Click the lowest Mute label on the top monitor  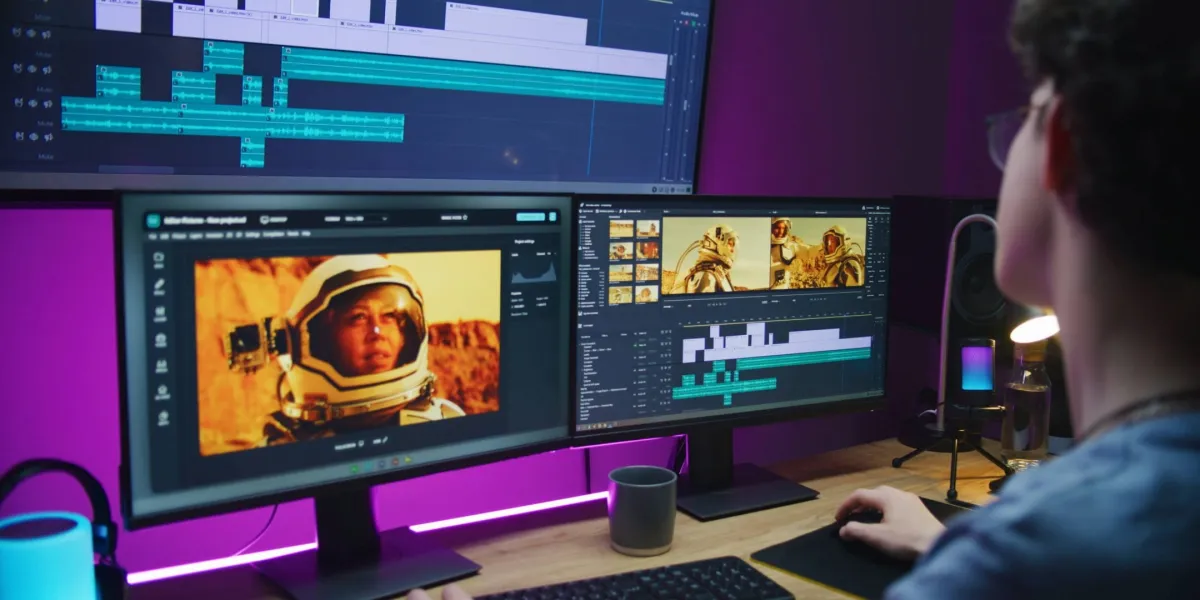[x=45, y=156]
